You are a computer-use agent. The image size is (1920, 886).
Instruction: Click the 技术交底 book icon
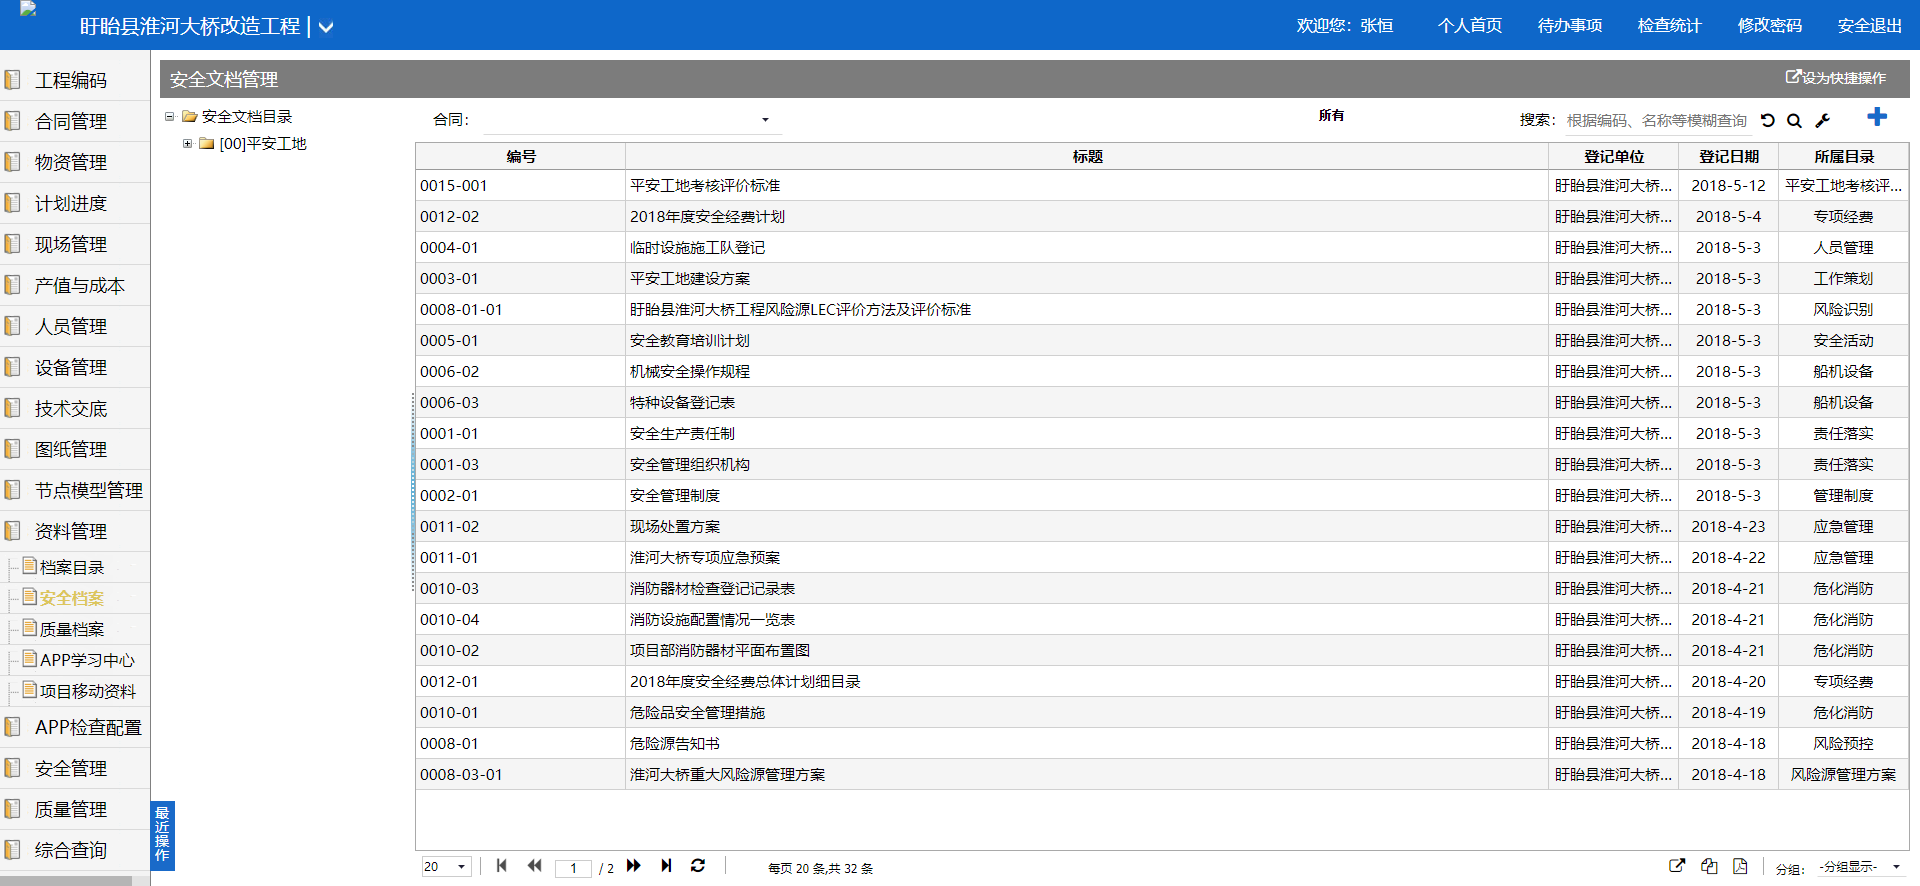click(13, 408)
